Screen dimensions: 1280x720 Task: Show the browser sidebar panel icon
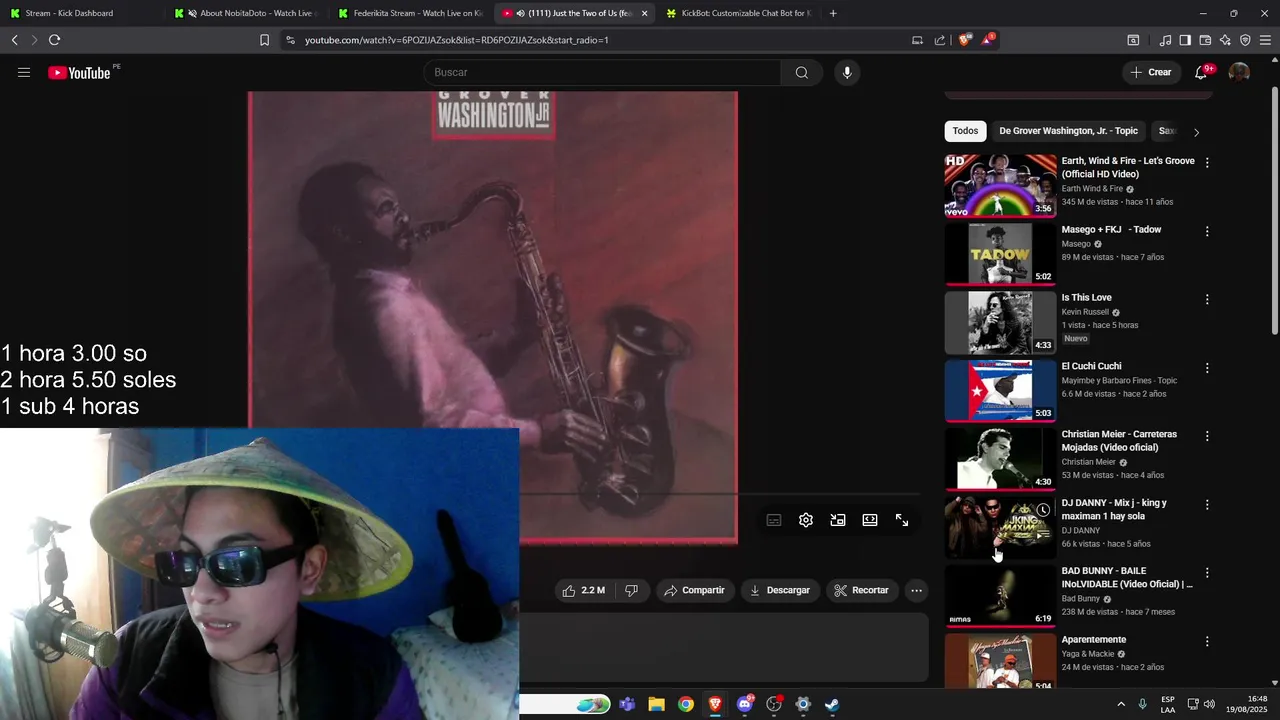tap(1185, 40)
